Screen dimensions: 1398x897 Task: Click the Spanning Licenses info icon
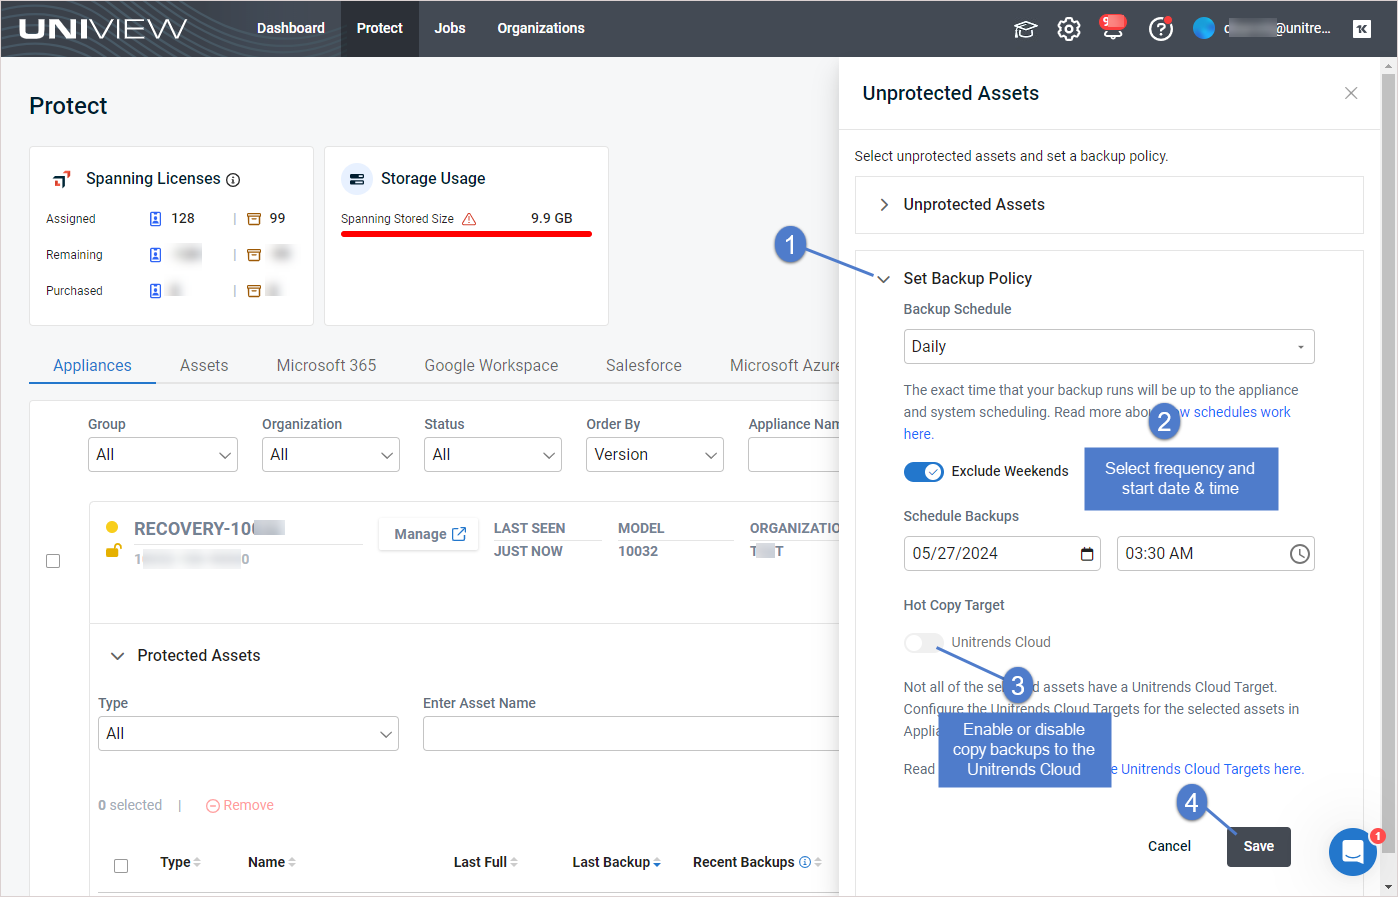click(233, 179)
